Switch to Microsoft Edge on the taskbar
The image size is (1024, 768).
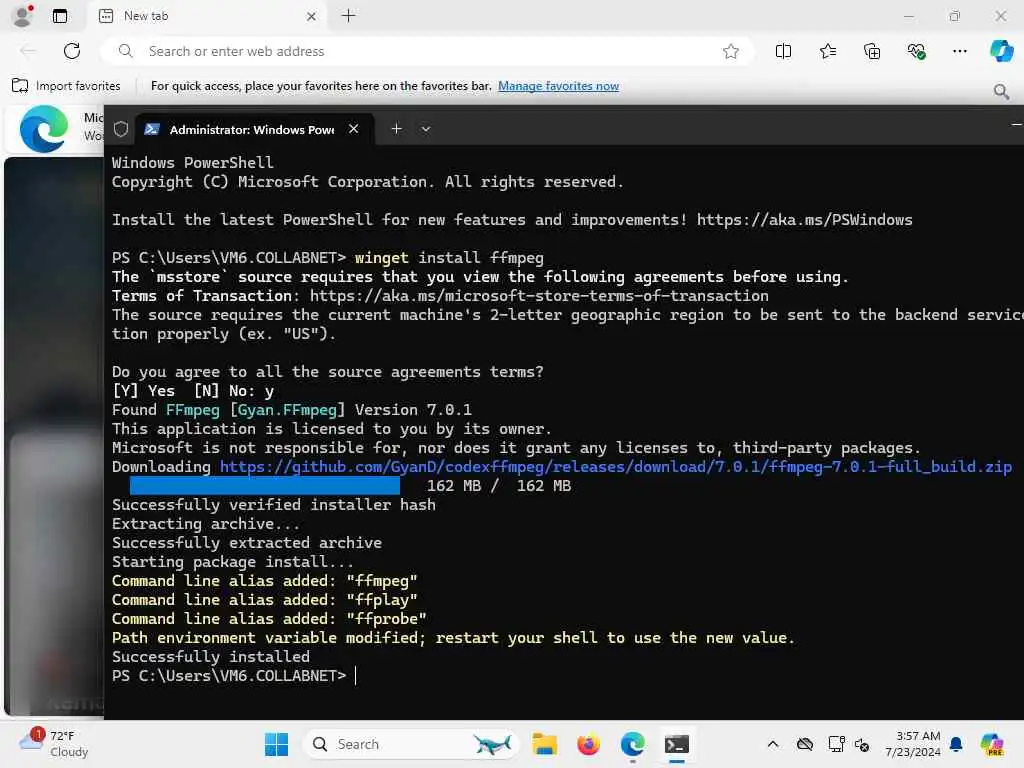tap(632, 744)
